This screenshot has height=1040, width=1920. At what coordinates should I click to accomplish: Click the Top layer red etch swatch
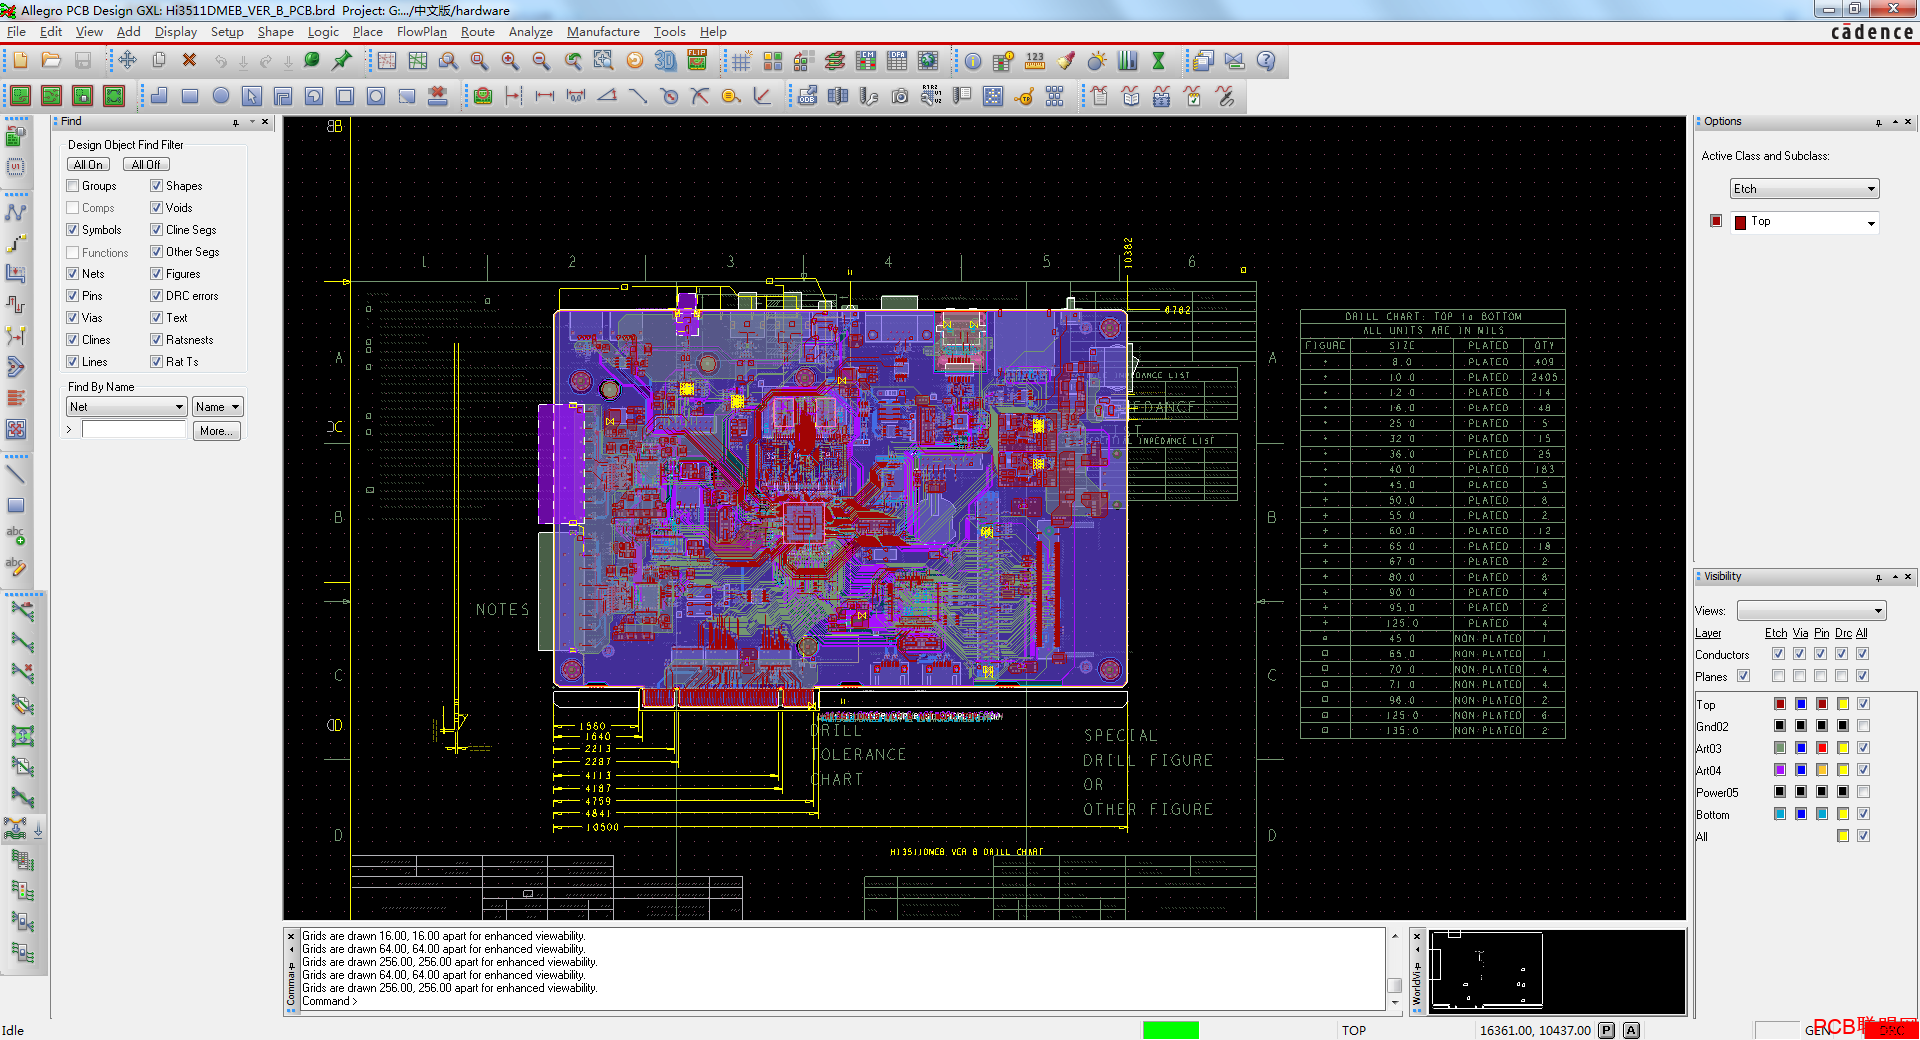pos(1780,704)
